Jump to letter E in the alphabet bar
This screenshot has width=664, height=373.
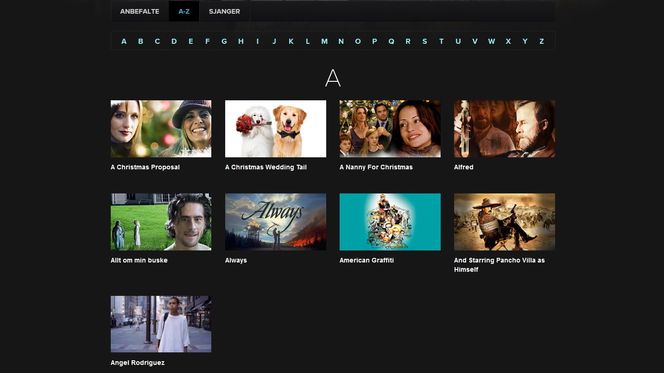coord(191,41)
